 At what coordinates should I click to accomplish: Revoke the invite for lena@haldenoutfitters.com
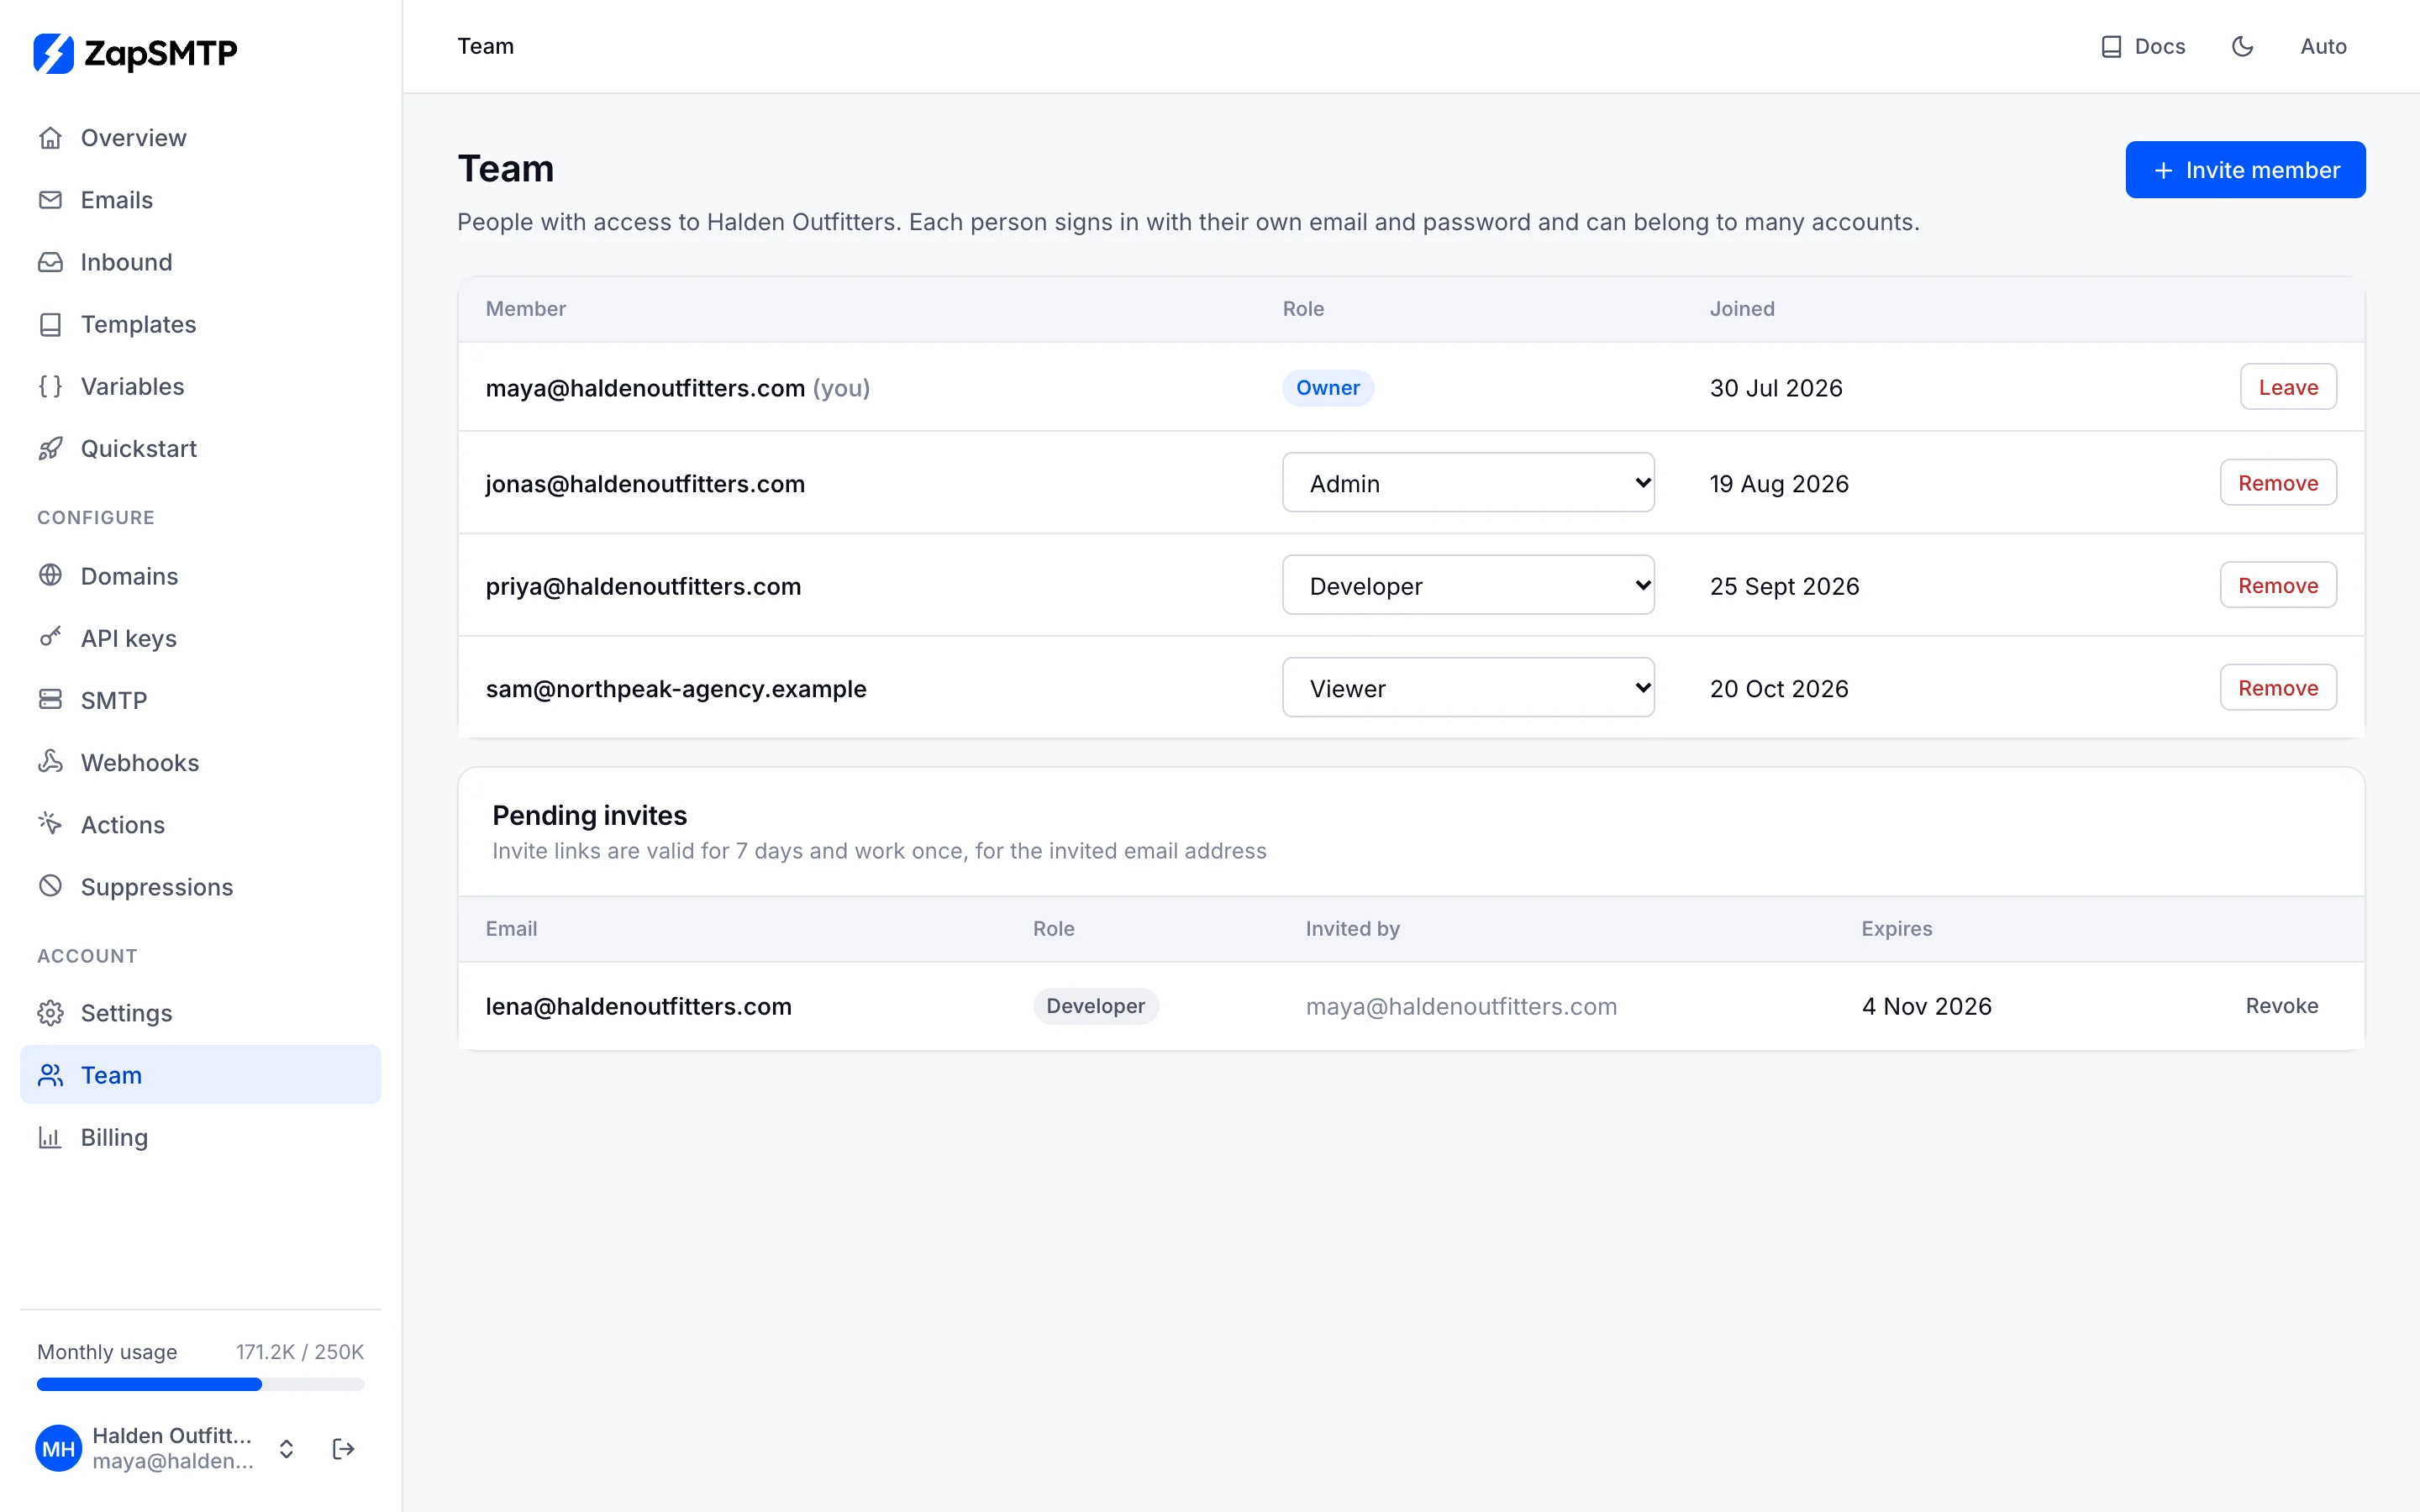[x=2282, y=1006]
